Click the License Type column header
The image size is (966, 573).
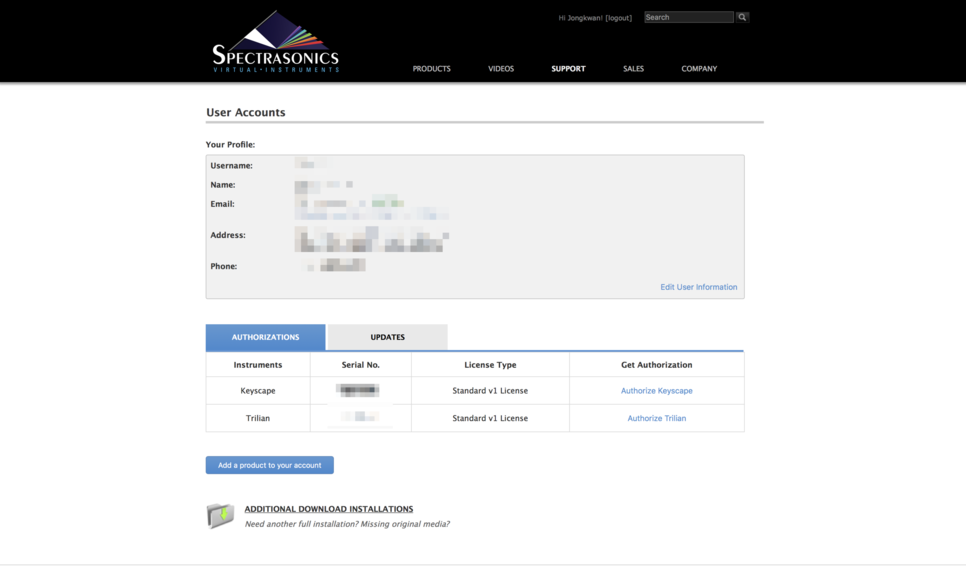click(490, 365)
